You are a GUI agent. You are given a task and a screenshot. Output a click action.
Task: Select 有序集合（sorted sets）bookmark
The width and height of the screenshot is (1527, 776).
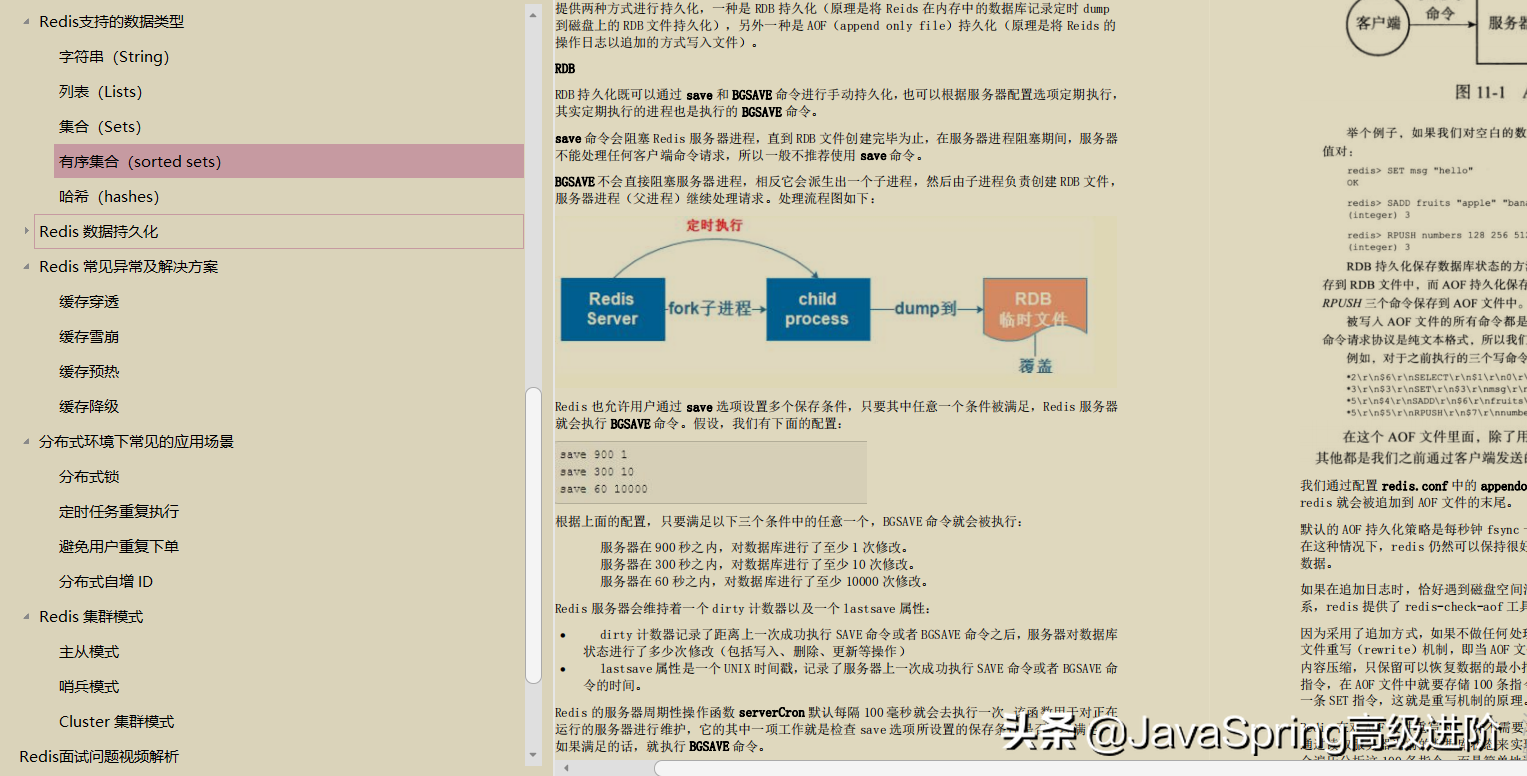pyautogui.click(x=289, y=161)
